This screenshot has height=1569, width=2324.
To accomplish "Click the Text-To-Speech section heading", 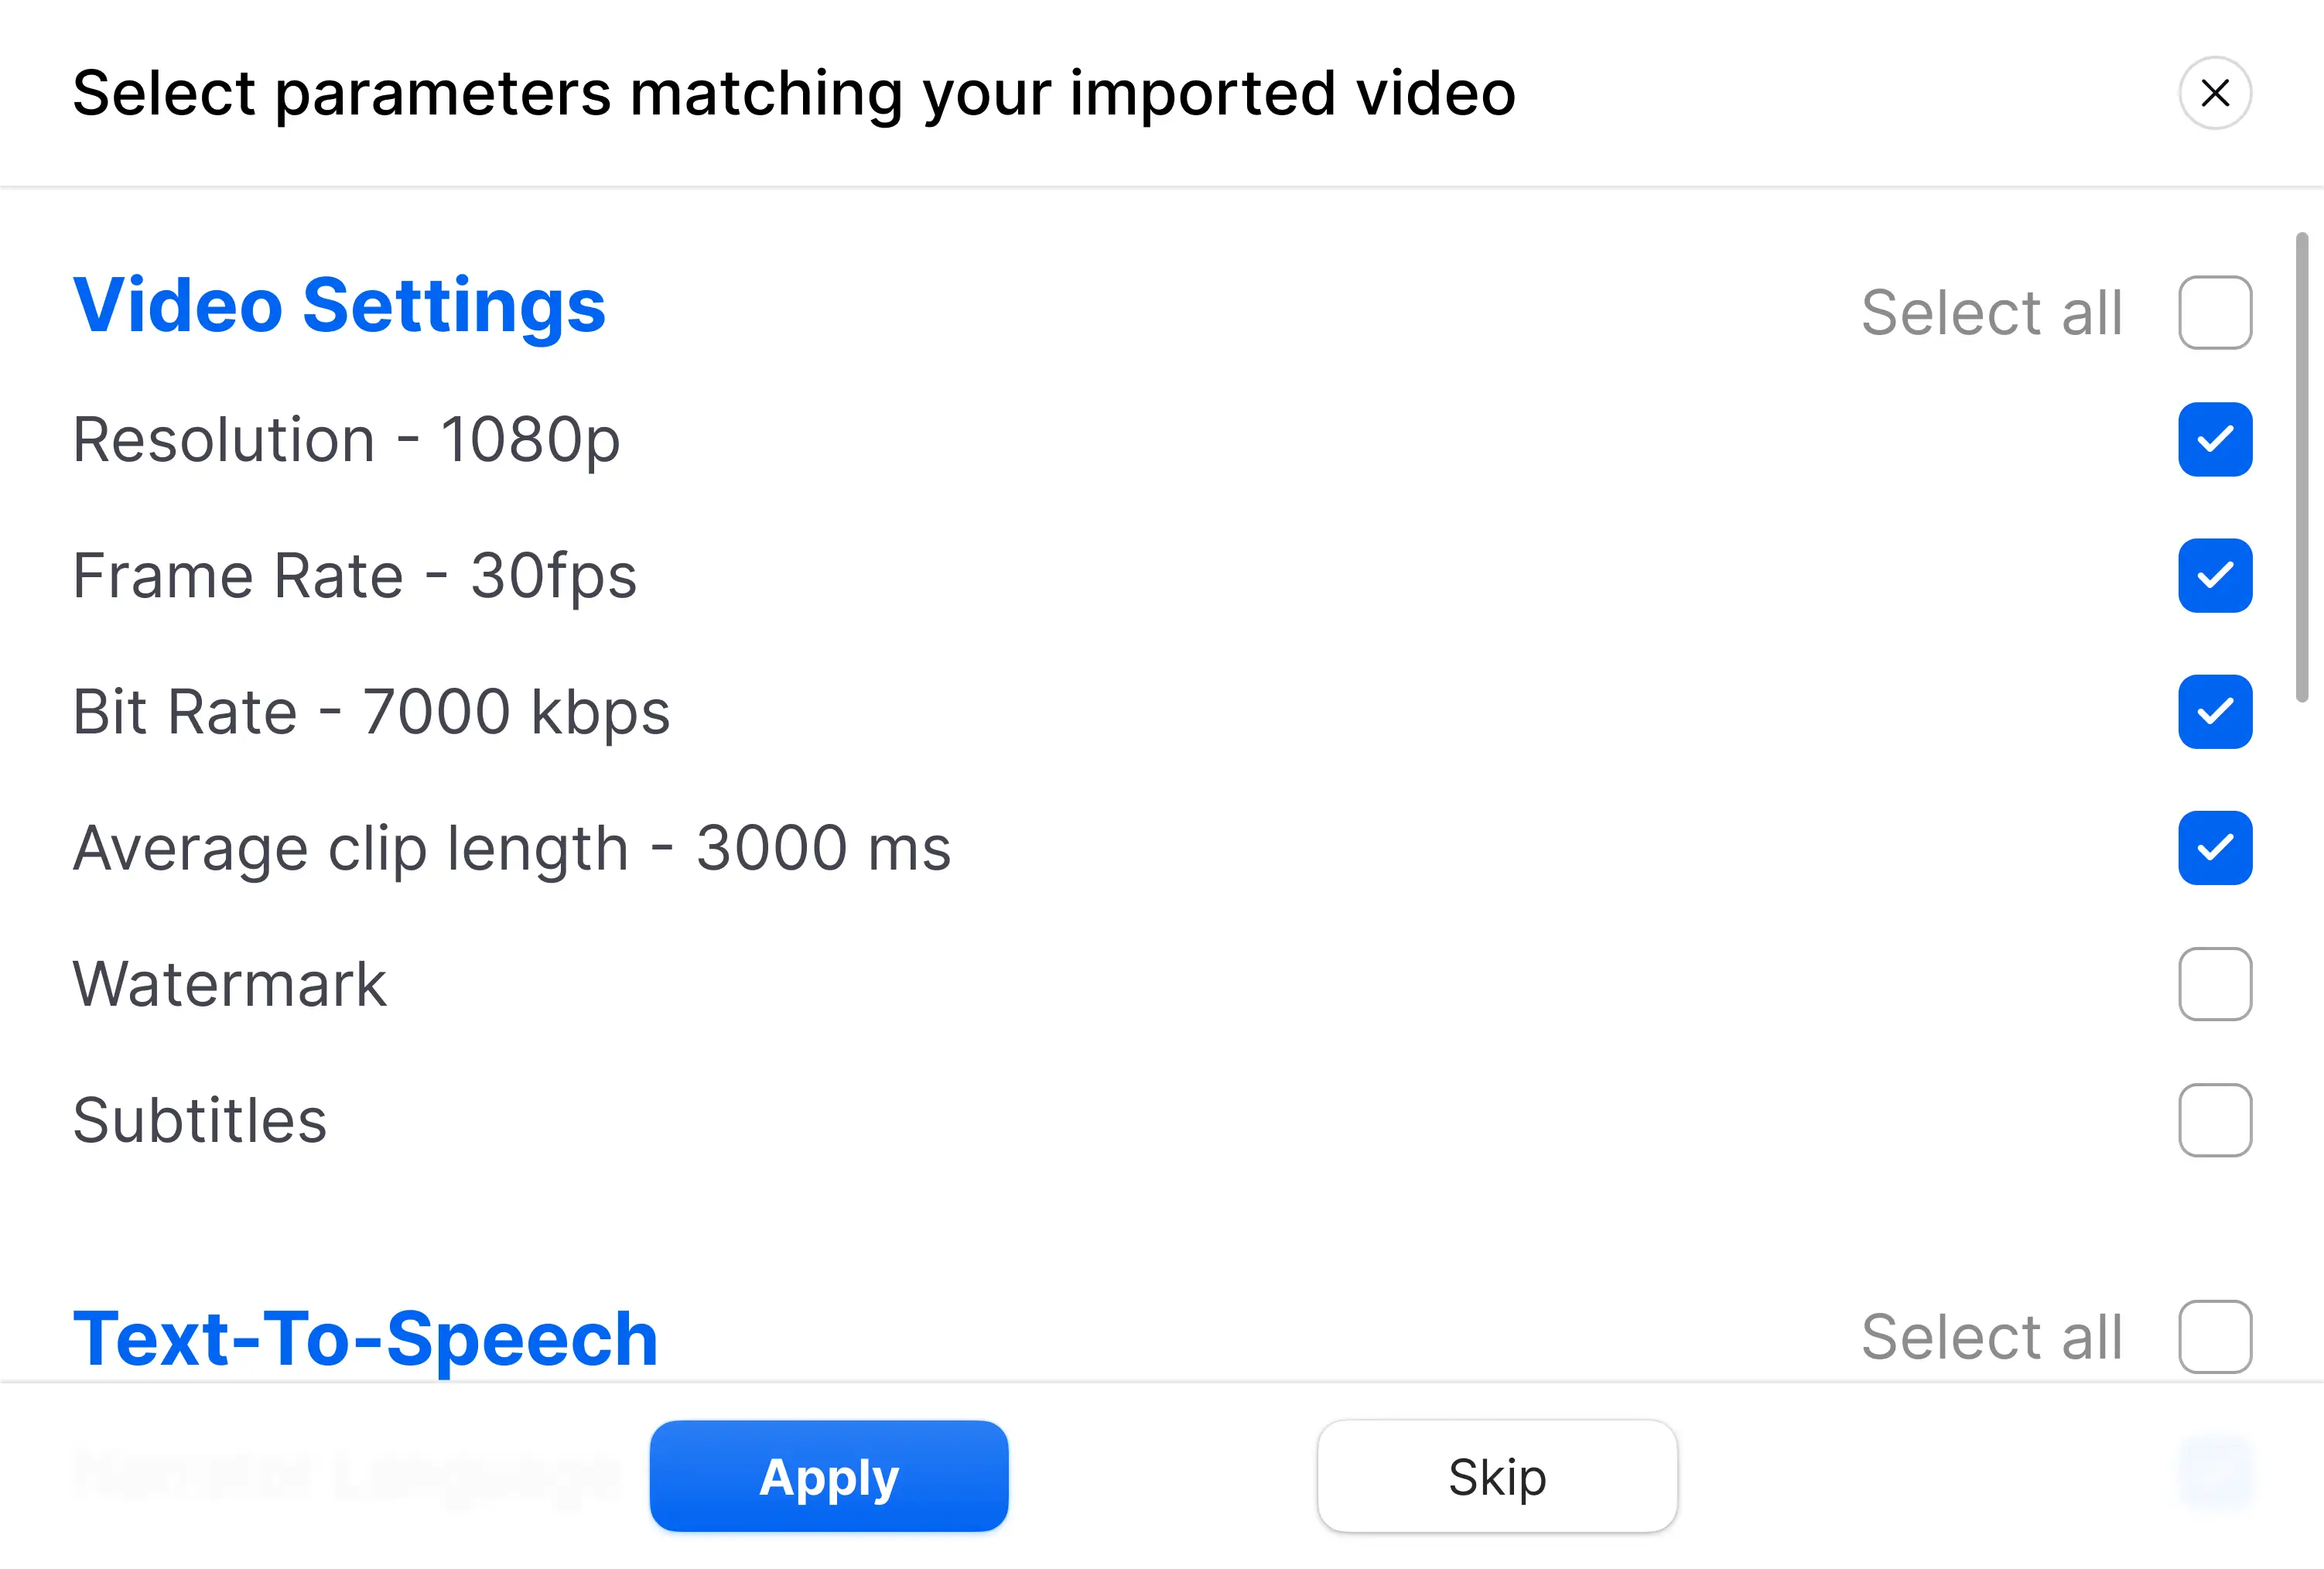I will click(365, 1338).
